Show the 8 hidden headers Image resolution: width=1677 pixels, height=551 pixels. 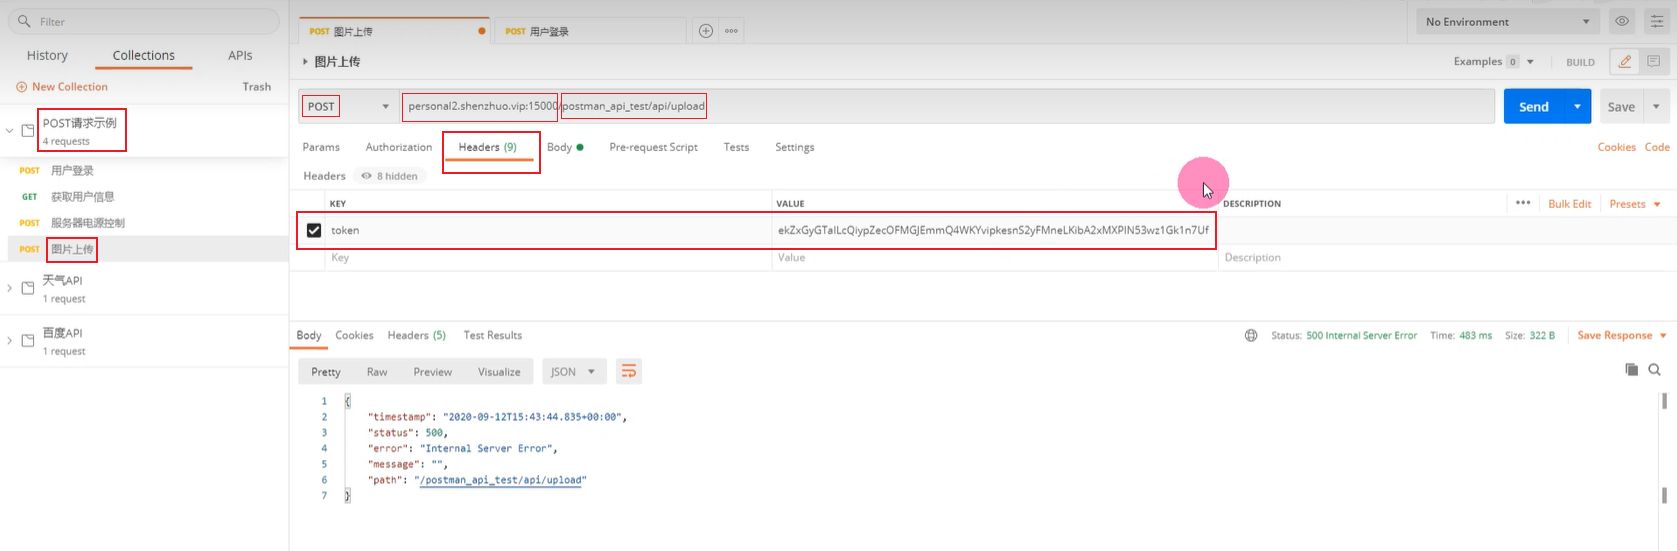[390, 176]
